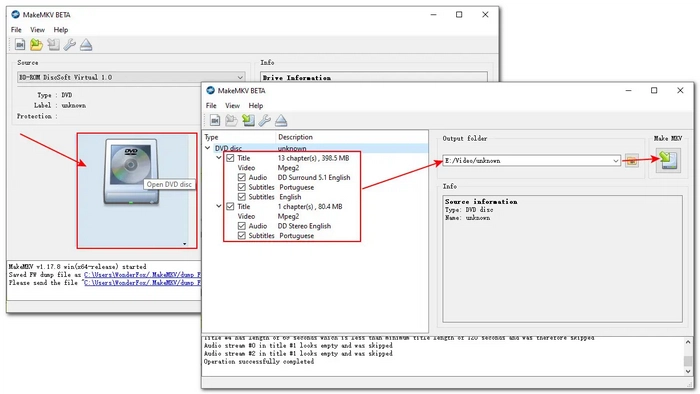
Task: Click small dropdown arrow below the DVD drive image
Action: pyautogui.click(x=184, y=244)
